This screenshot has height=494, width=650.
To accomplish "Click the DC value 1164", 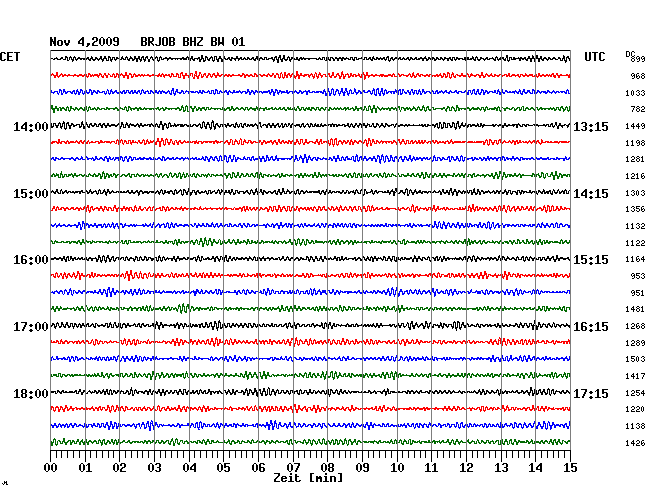I will [635, 259].
